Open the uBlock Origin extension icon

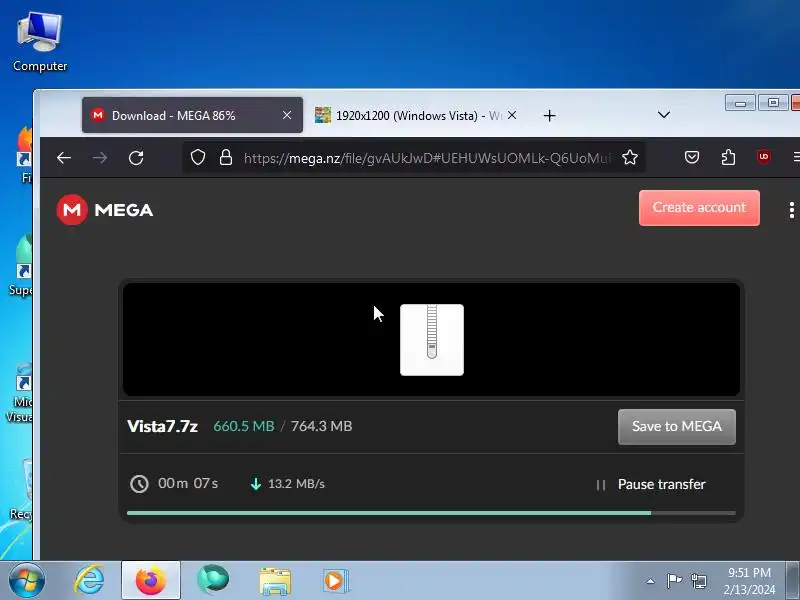[x=764, y=157]
